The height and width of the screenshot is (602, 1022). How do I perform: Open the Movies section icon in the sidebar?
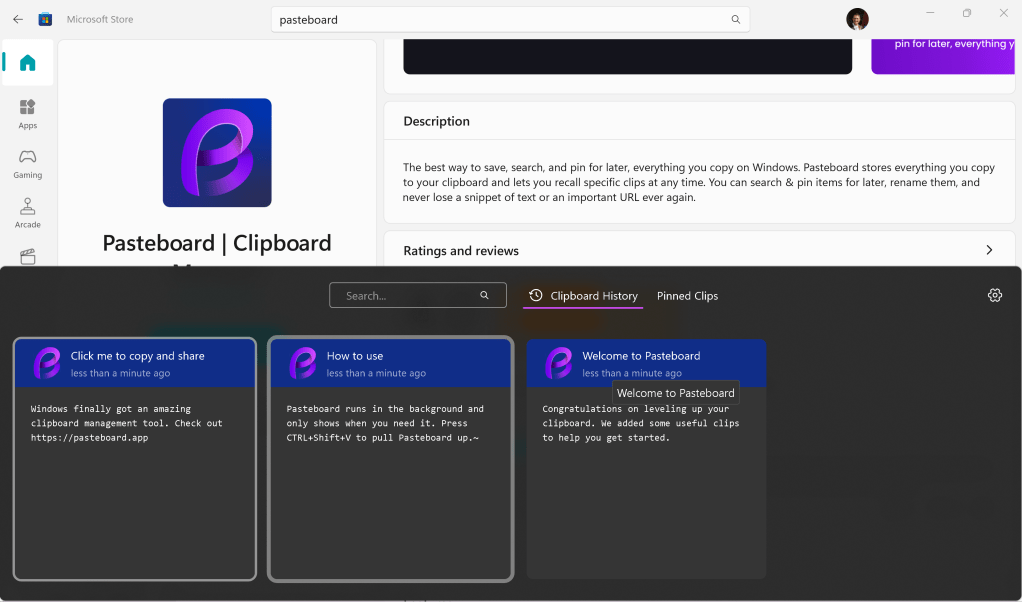27,256
